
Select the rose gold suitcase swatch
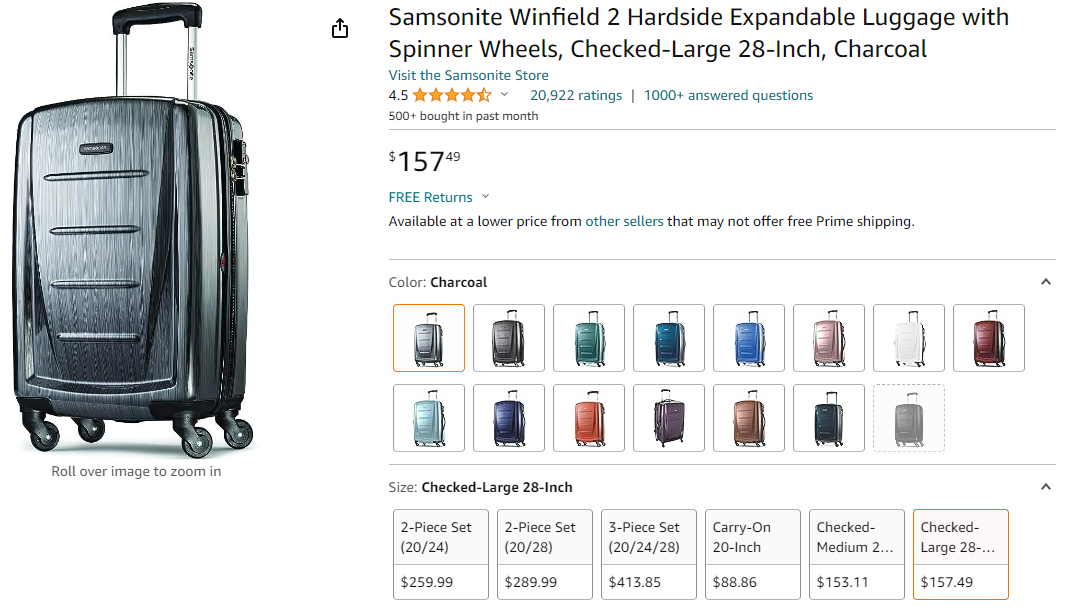(829, 338)
